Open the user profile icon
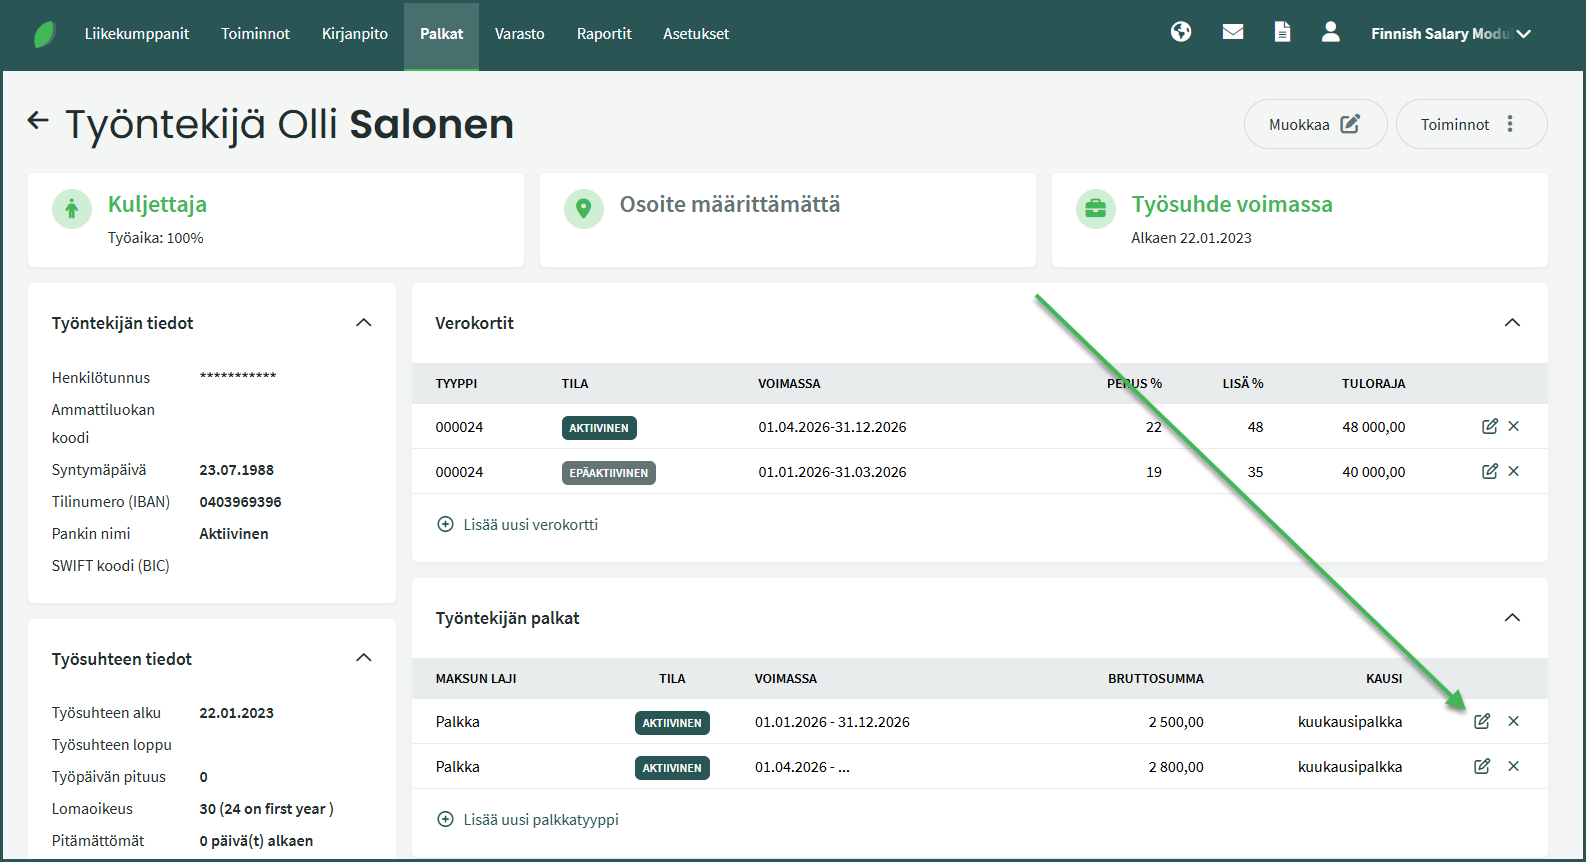 tap(1330, 33)
